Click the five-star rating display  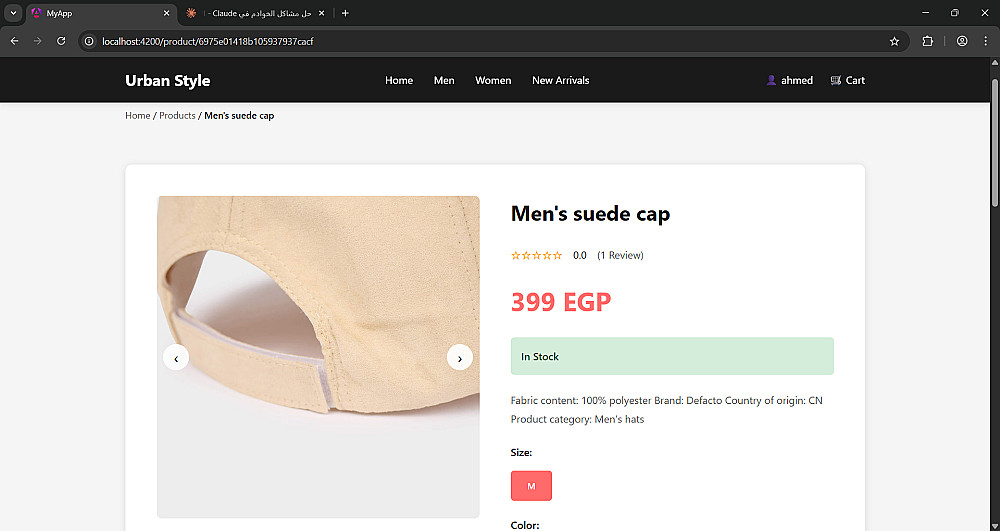(536, 256)
